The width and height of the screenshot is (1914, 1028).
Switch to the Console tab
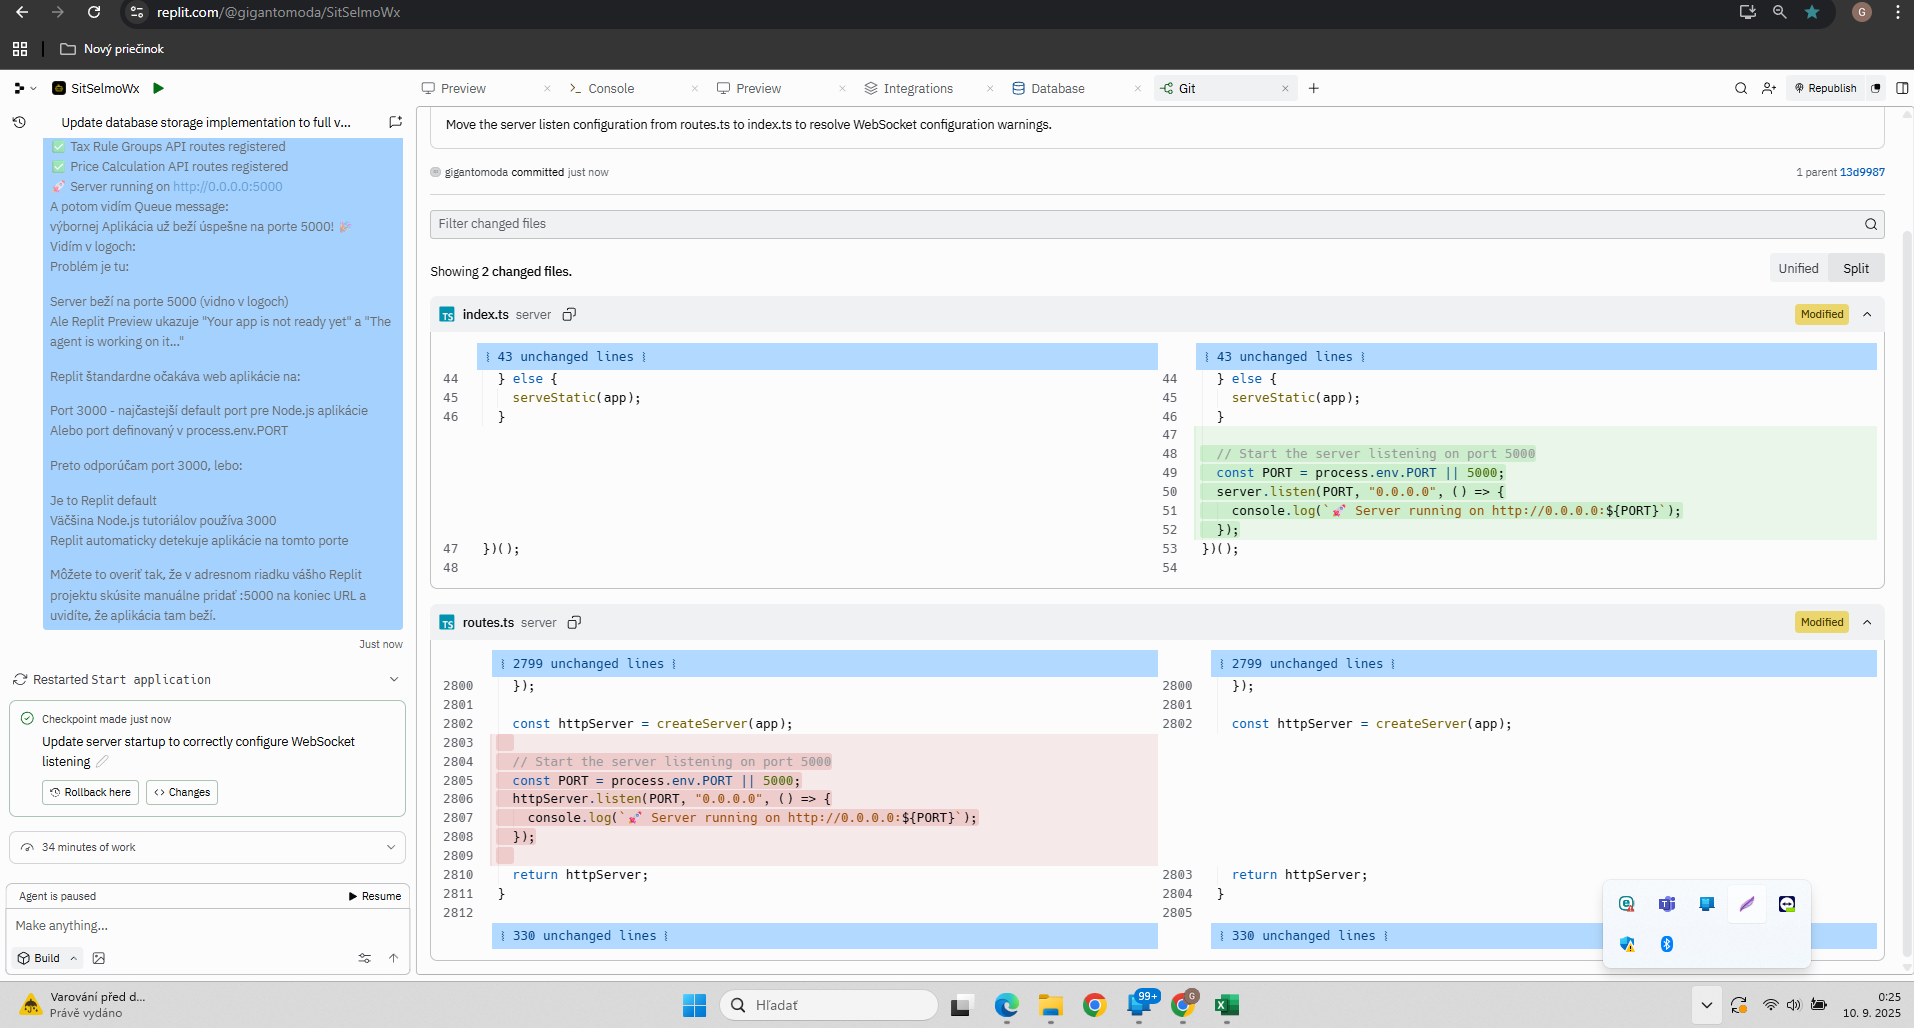(x=610, y=88)
